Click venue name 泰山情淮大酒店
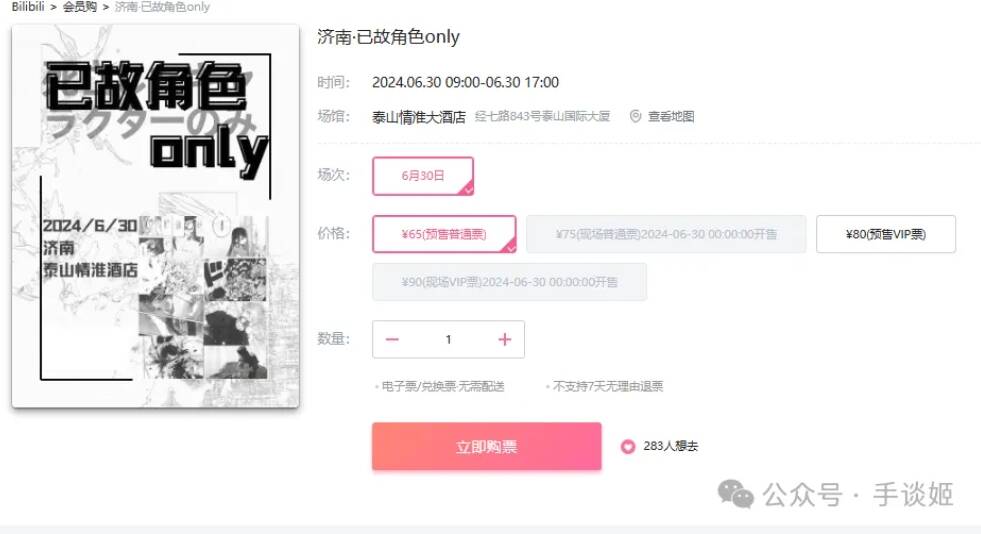The width and height of the screenshot is (981, 534). click(419, 117)
